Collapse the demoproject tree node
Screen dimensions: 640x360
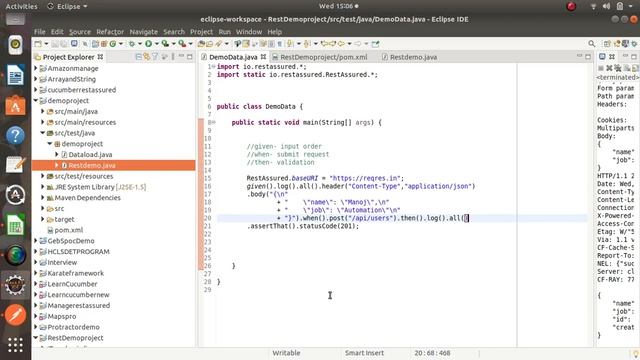(36, 100)
